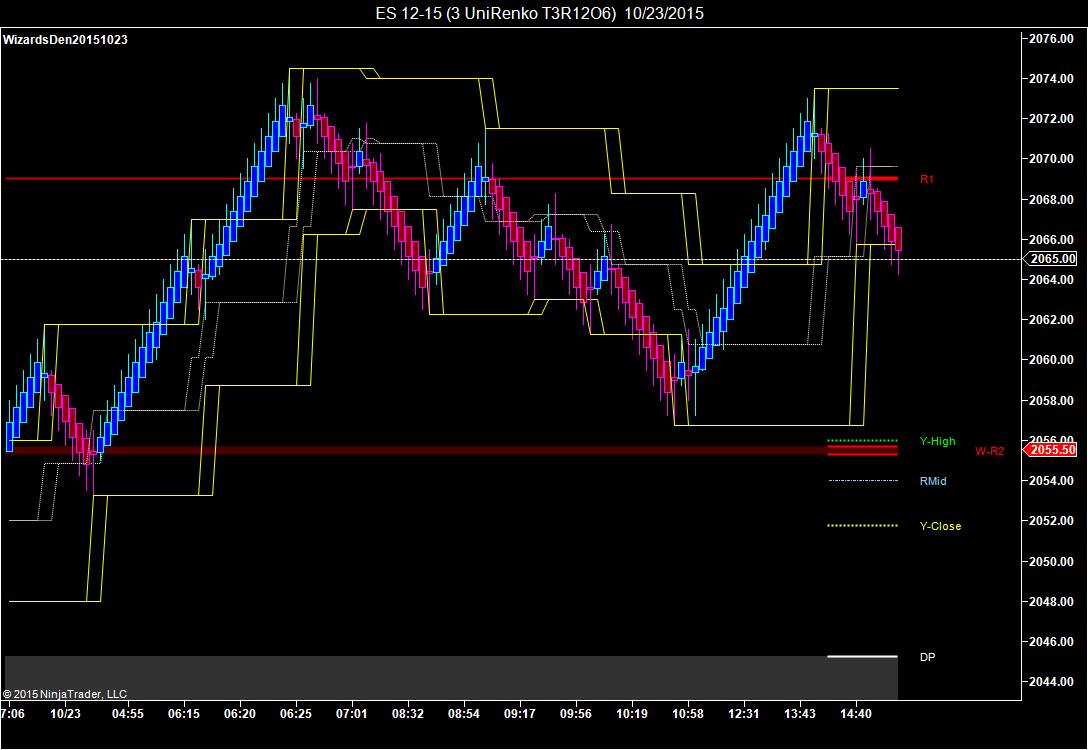Screen dimensions: 1088x750
Task: Click the 14:40 time axis label
Action: (x=856, y=714)
